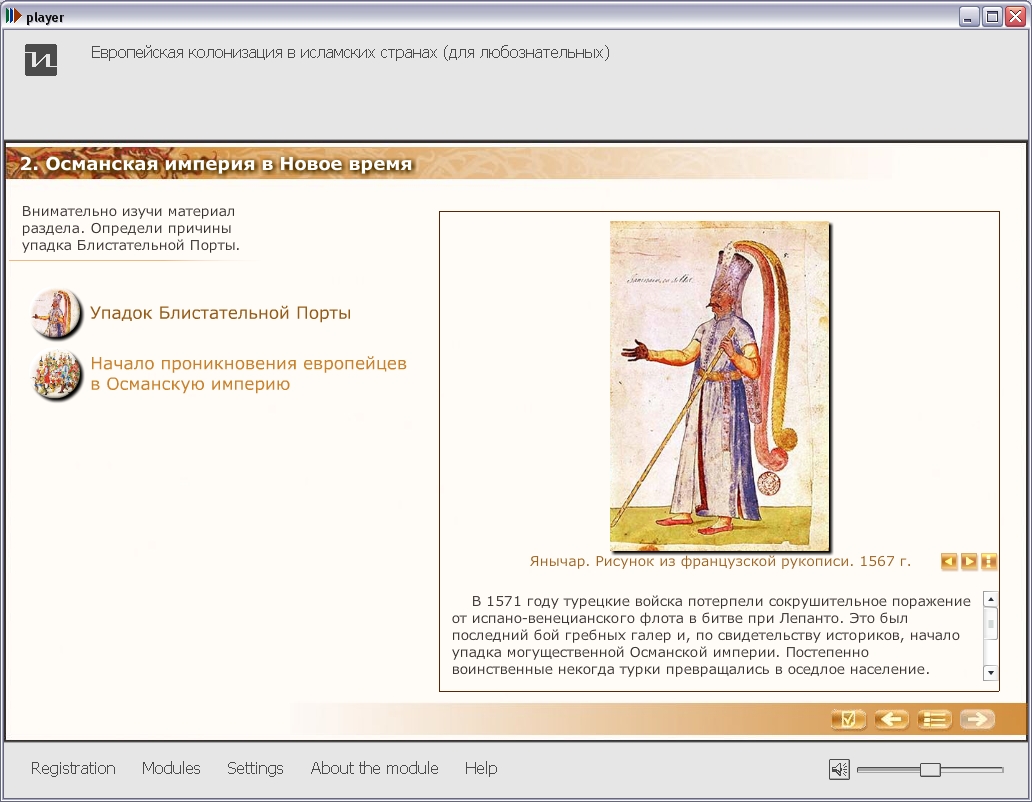Click the paragraph beginning 'В 1571 году турецкие войска'
The width and height of the screenshot is (1032, 802).
point(711,635)
